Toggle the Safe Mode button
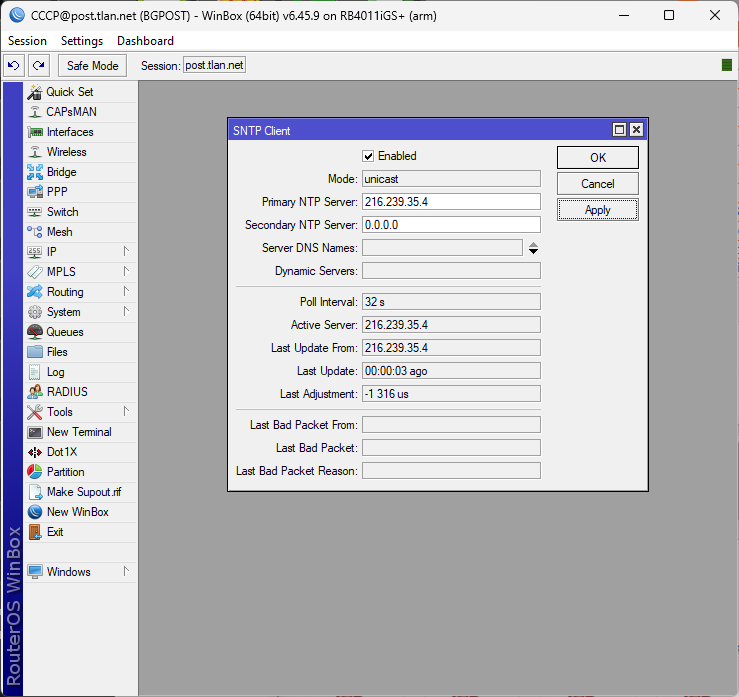Viewport: 739px width, 697px height. 92,65
